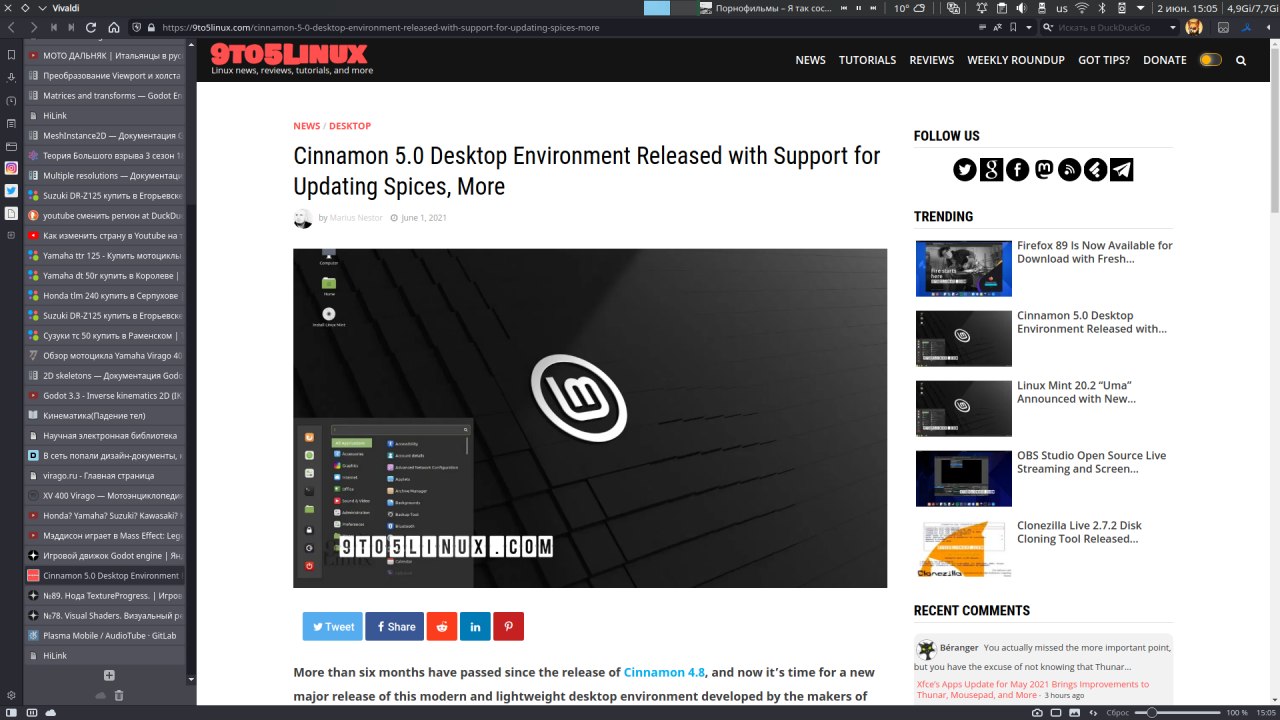Open NEWS menu item
The image size is (1280, 720).
[x=810, y=60]
